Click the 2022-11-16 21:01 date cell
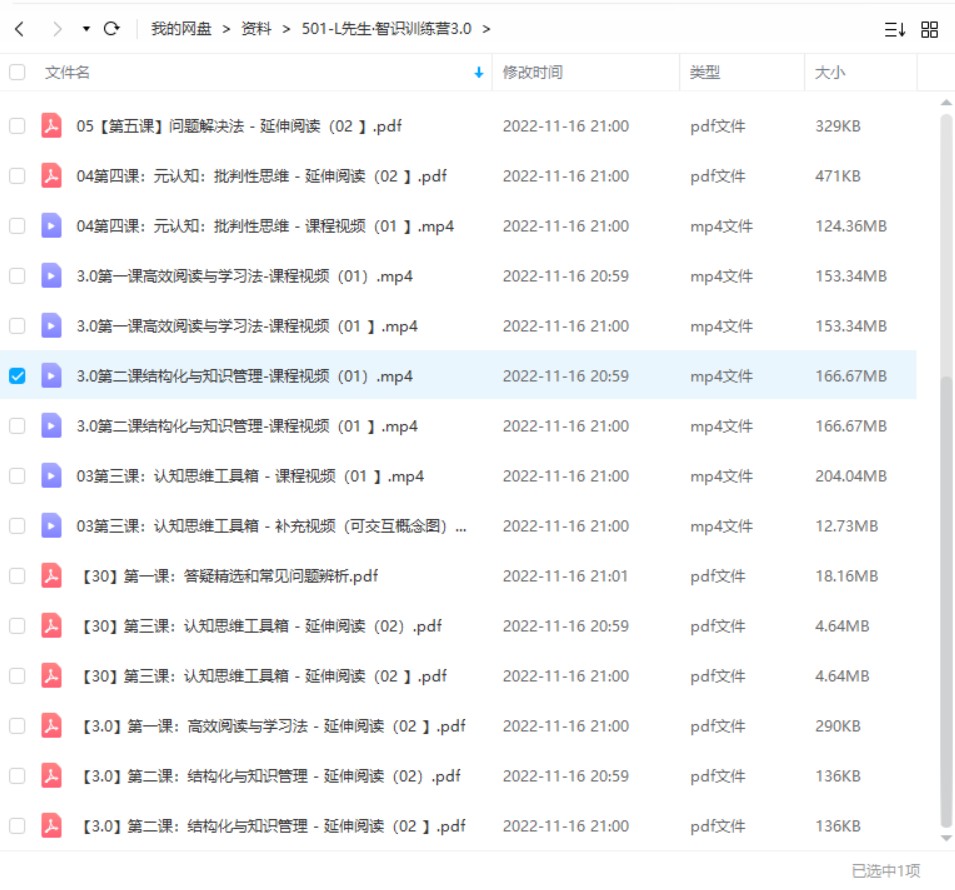 (x=565, y=576)
